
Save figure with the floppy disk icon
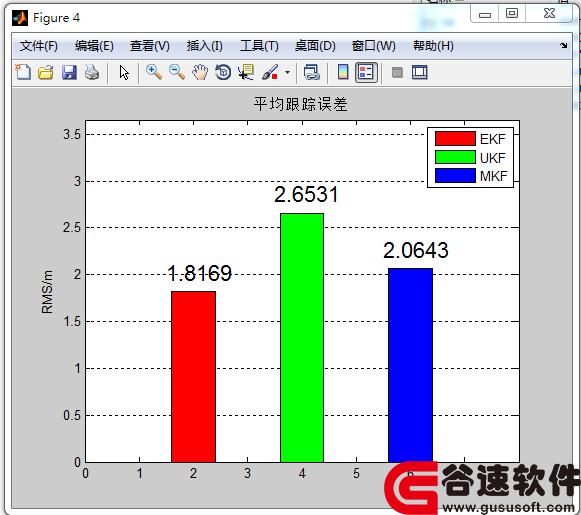tap(69, 72)
